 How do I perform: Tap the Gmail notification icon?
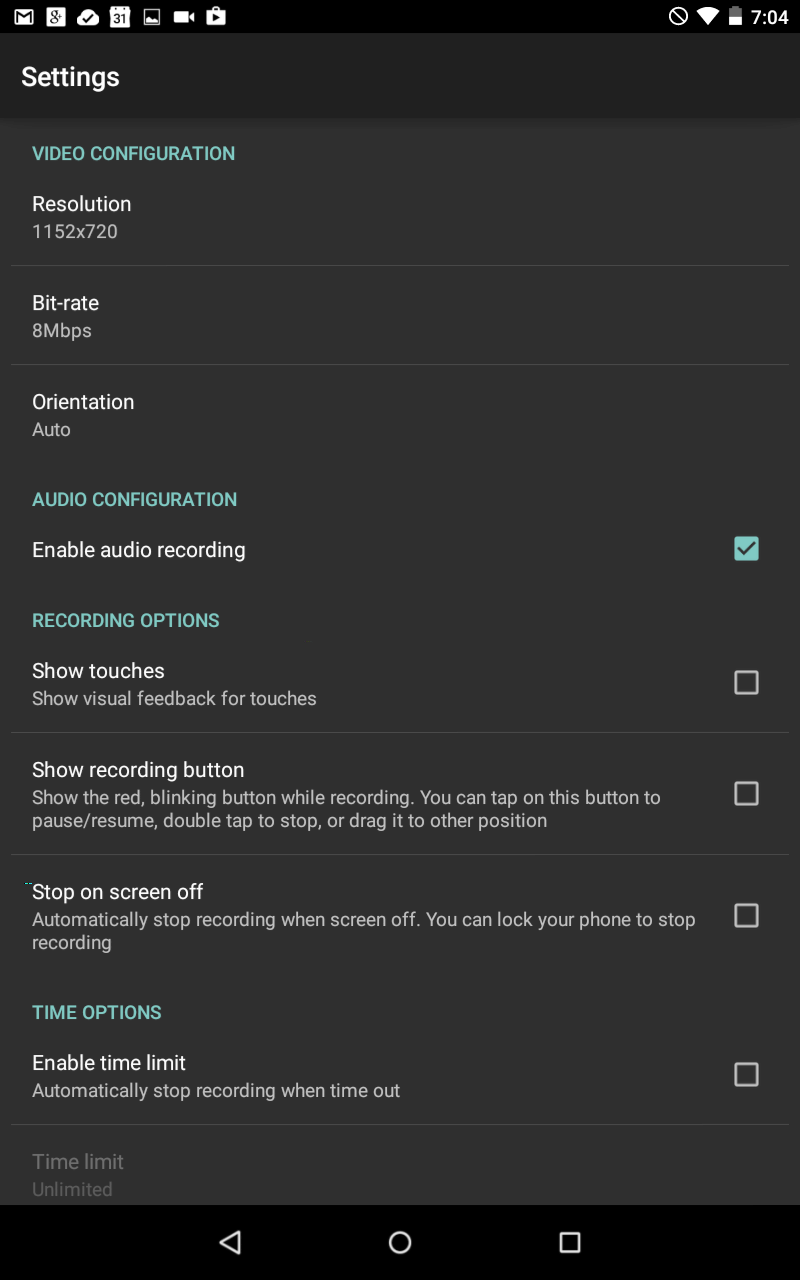24,17
